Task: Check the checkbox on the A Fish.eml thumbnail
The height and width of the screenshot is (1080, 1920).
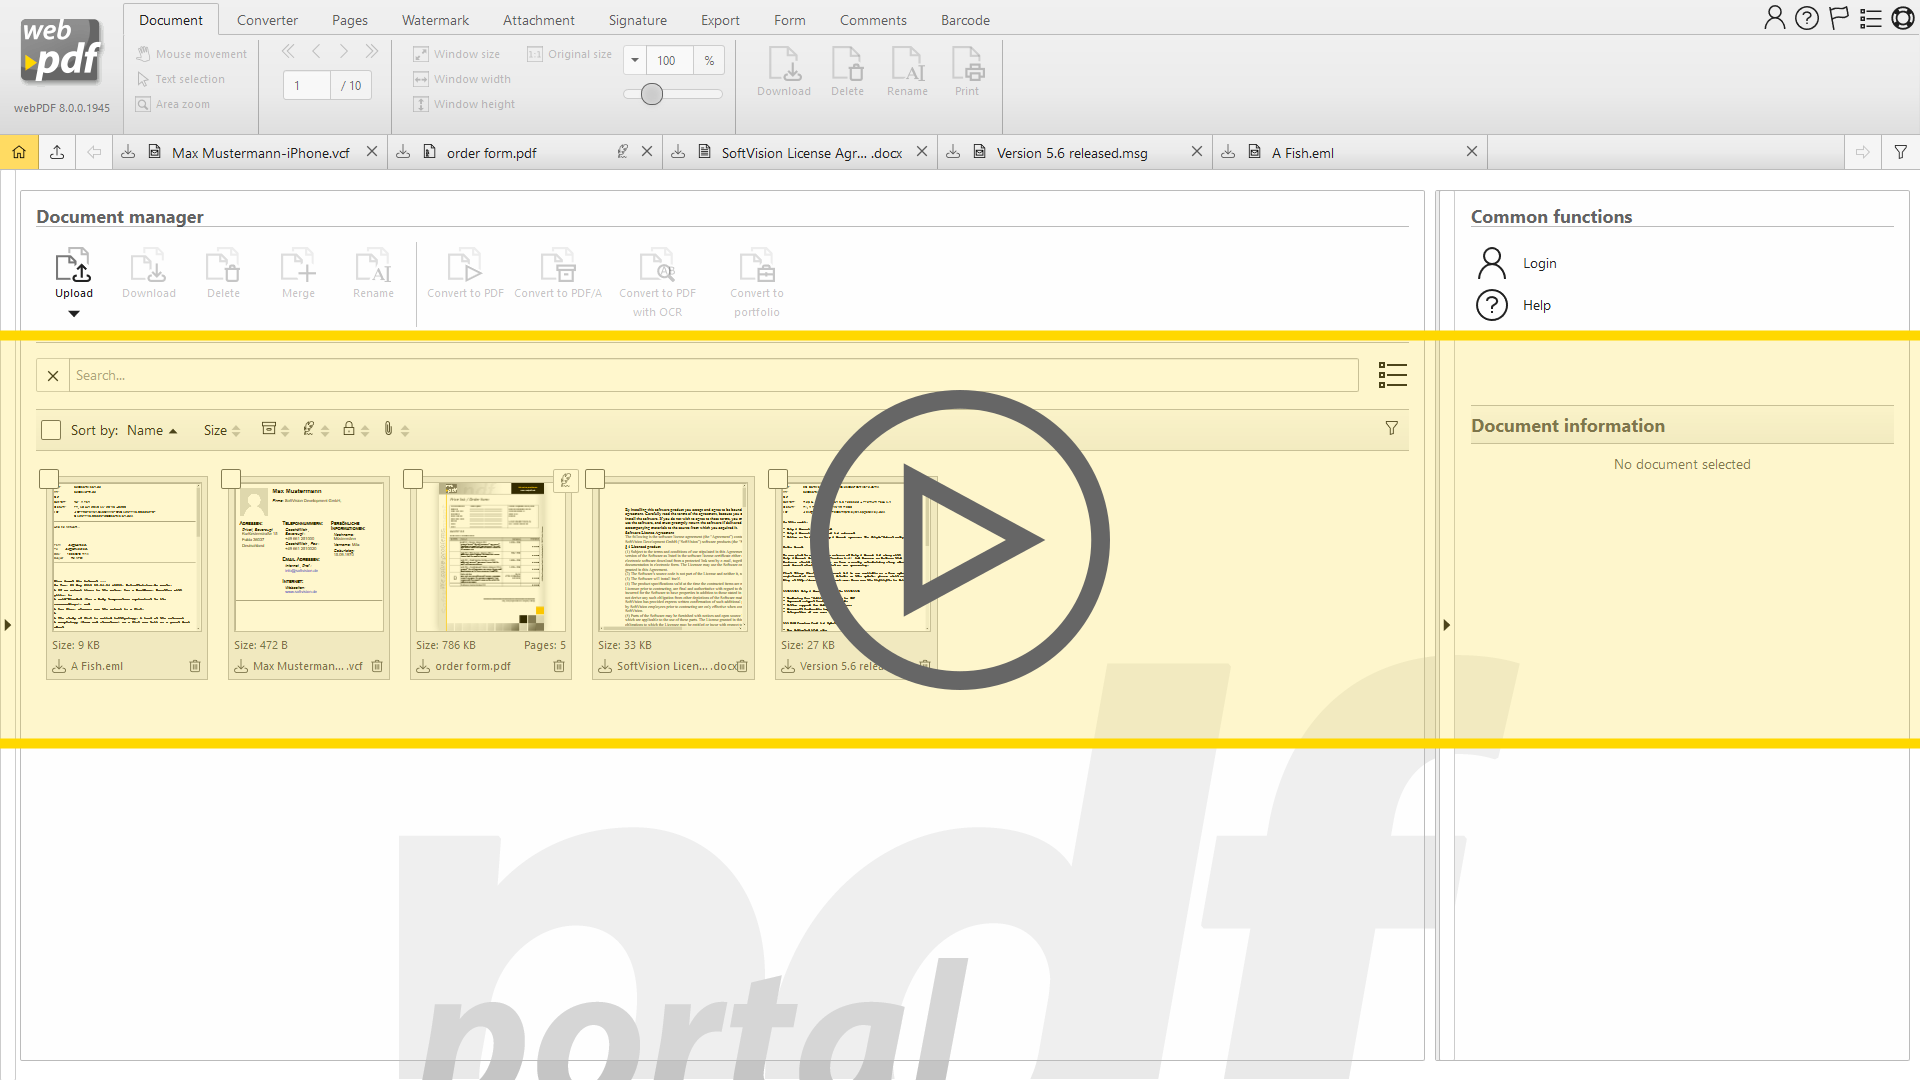Action: (50, 478)
